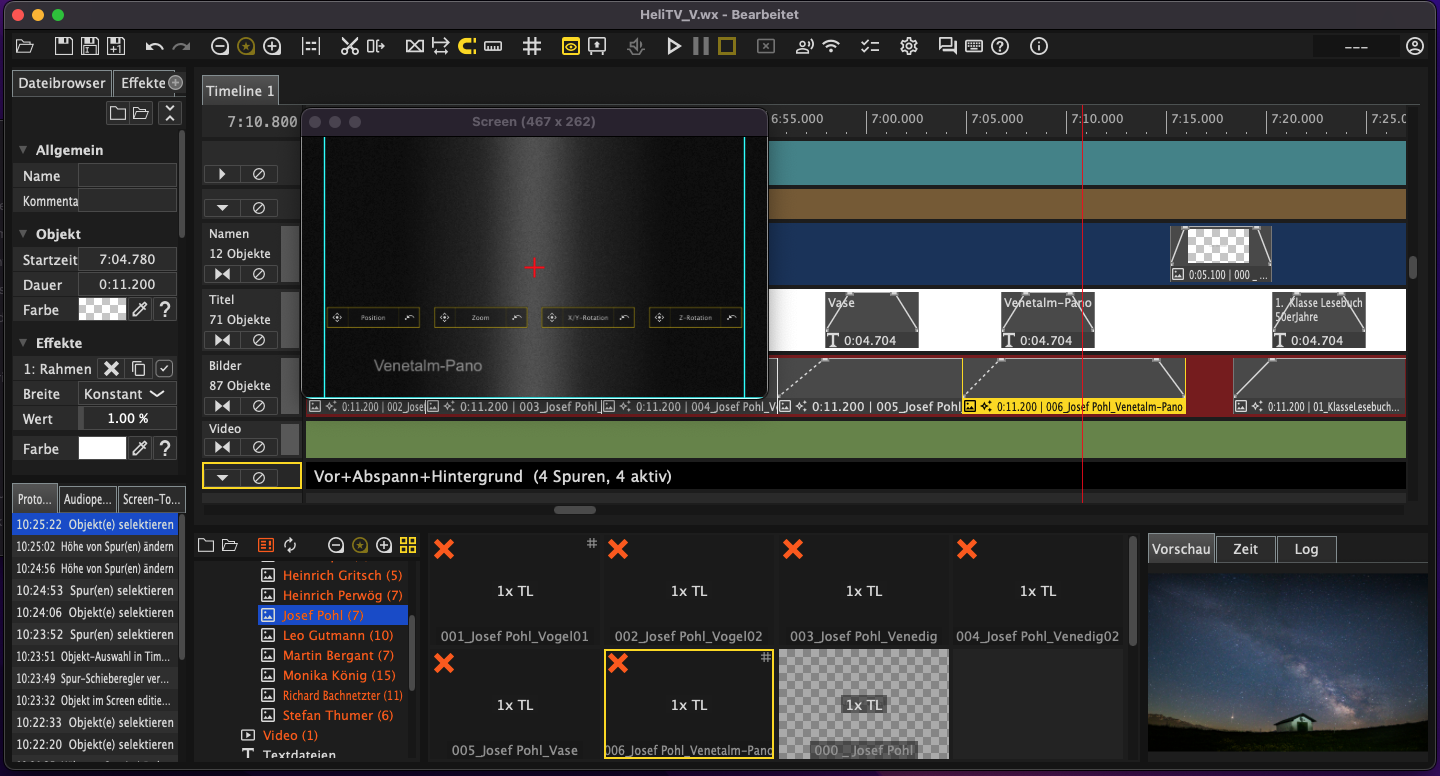Zoom out the timeline with top toolbar minus
The height and width of the screenshot is (776, 1440).
pos(220,46)
